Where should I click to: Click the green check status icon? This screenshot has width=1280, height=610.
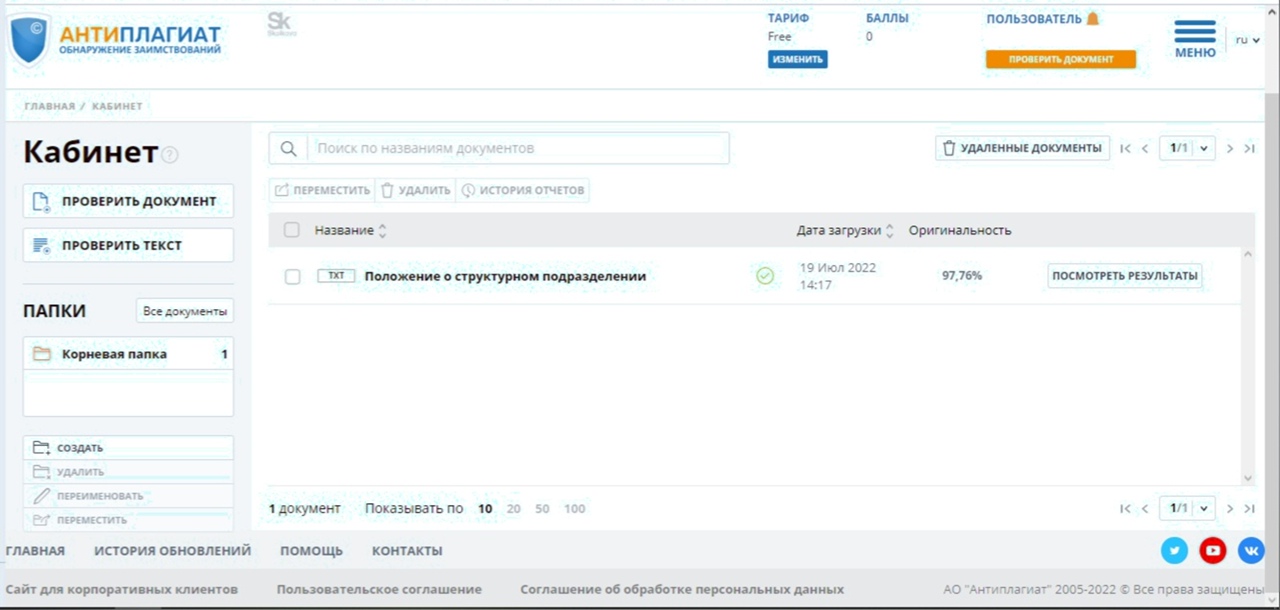[x=765, y=276]
